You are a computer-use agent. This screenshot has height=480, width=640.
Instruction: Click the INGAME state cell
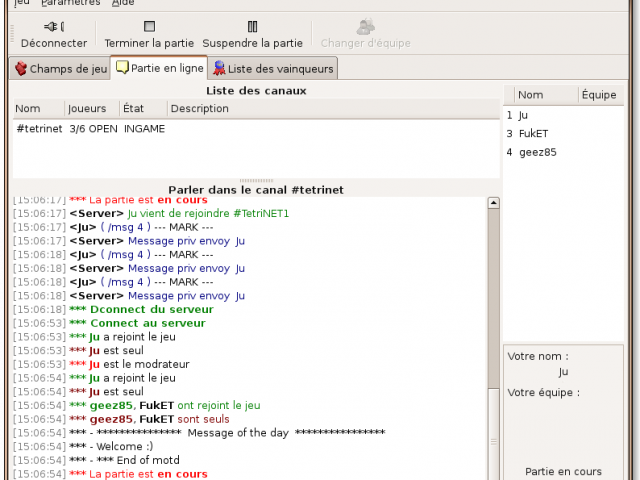(144, 129)
